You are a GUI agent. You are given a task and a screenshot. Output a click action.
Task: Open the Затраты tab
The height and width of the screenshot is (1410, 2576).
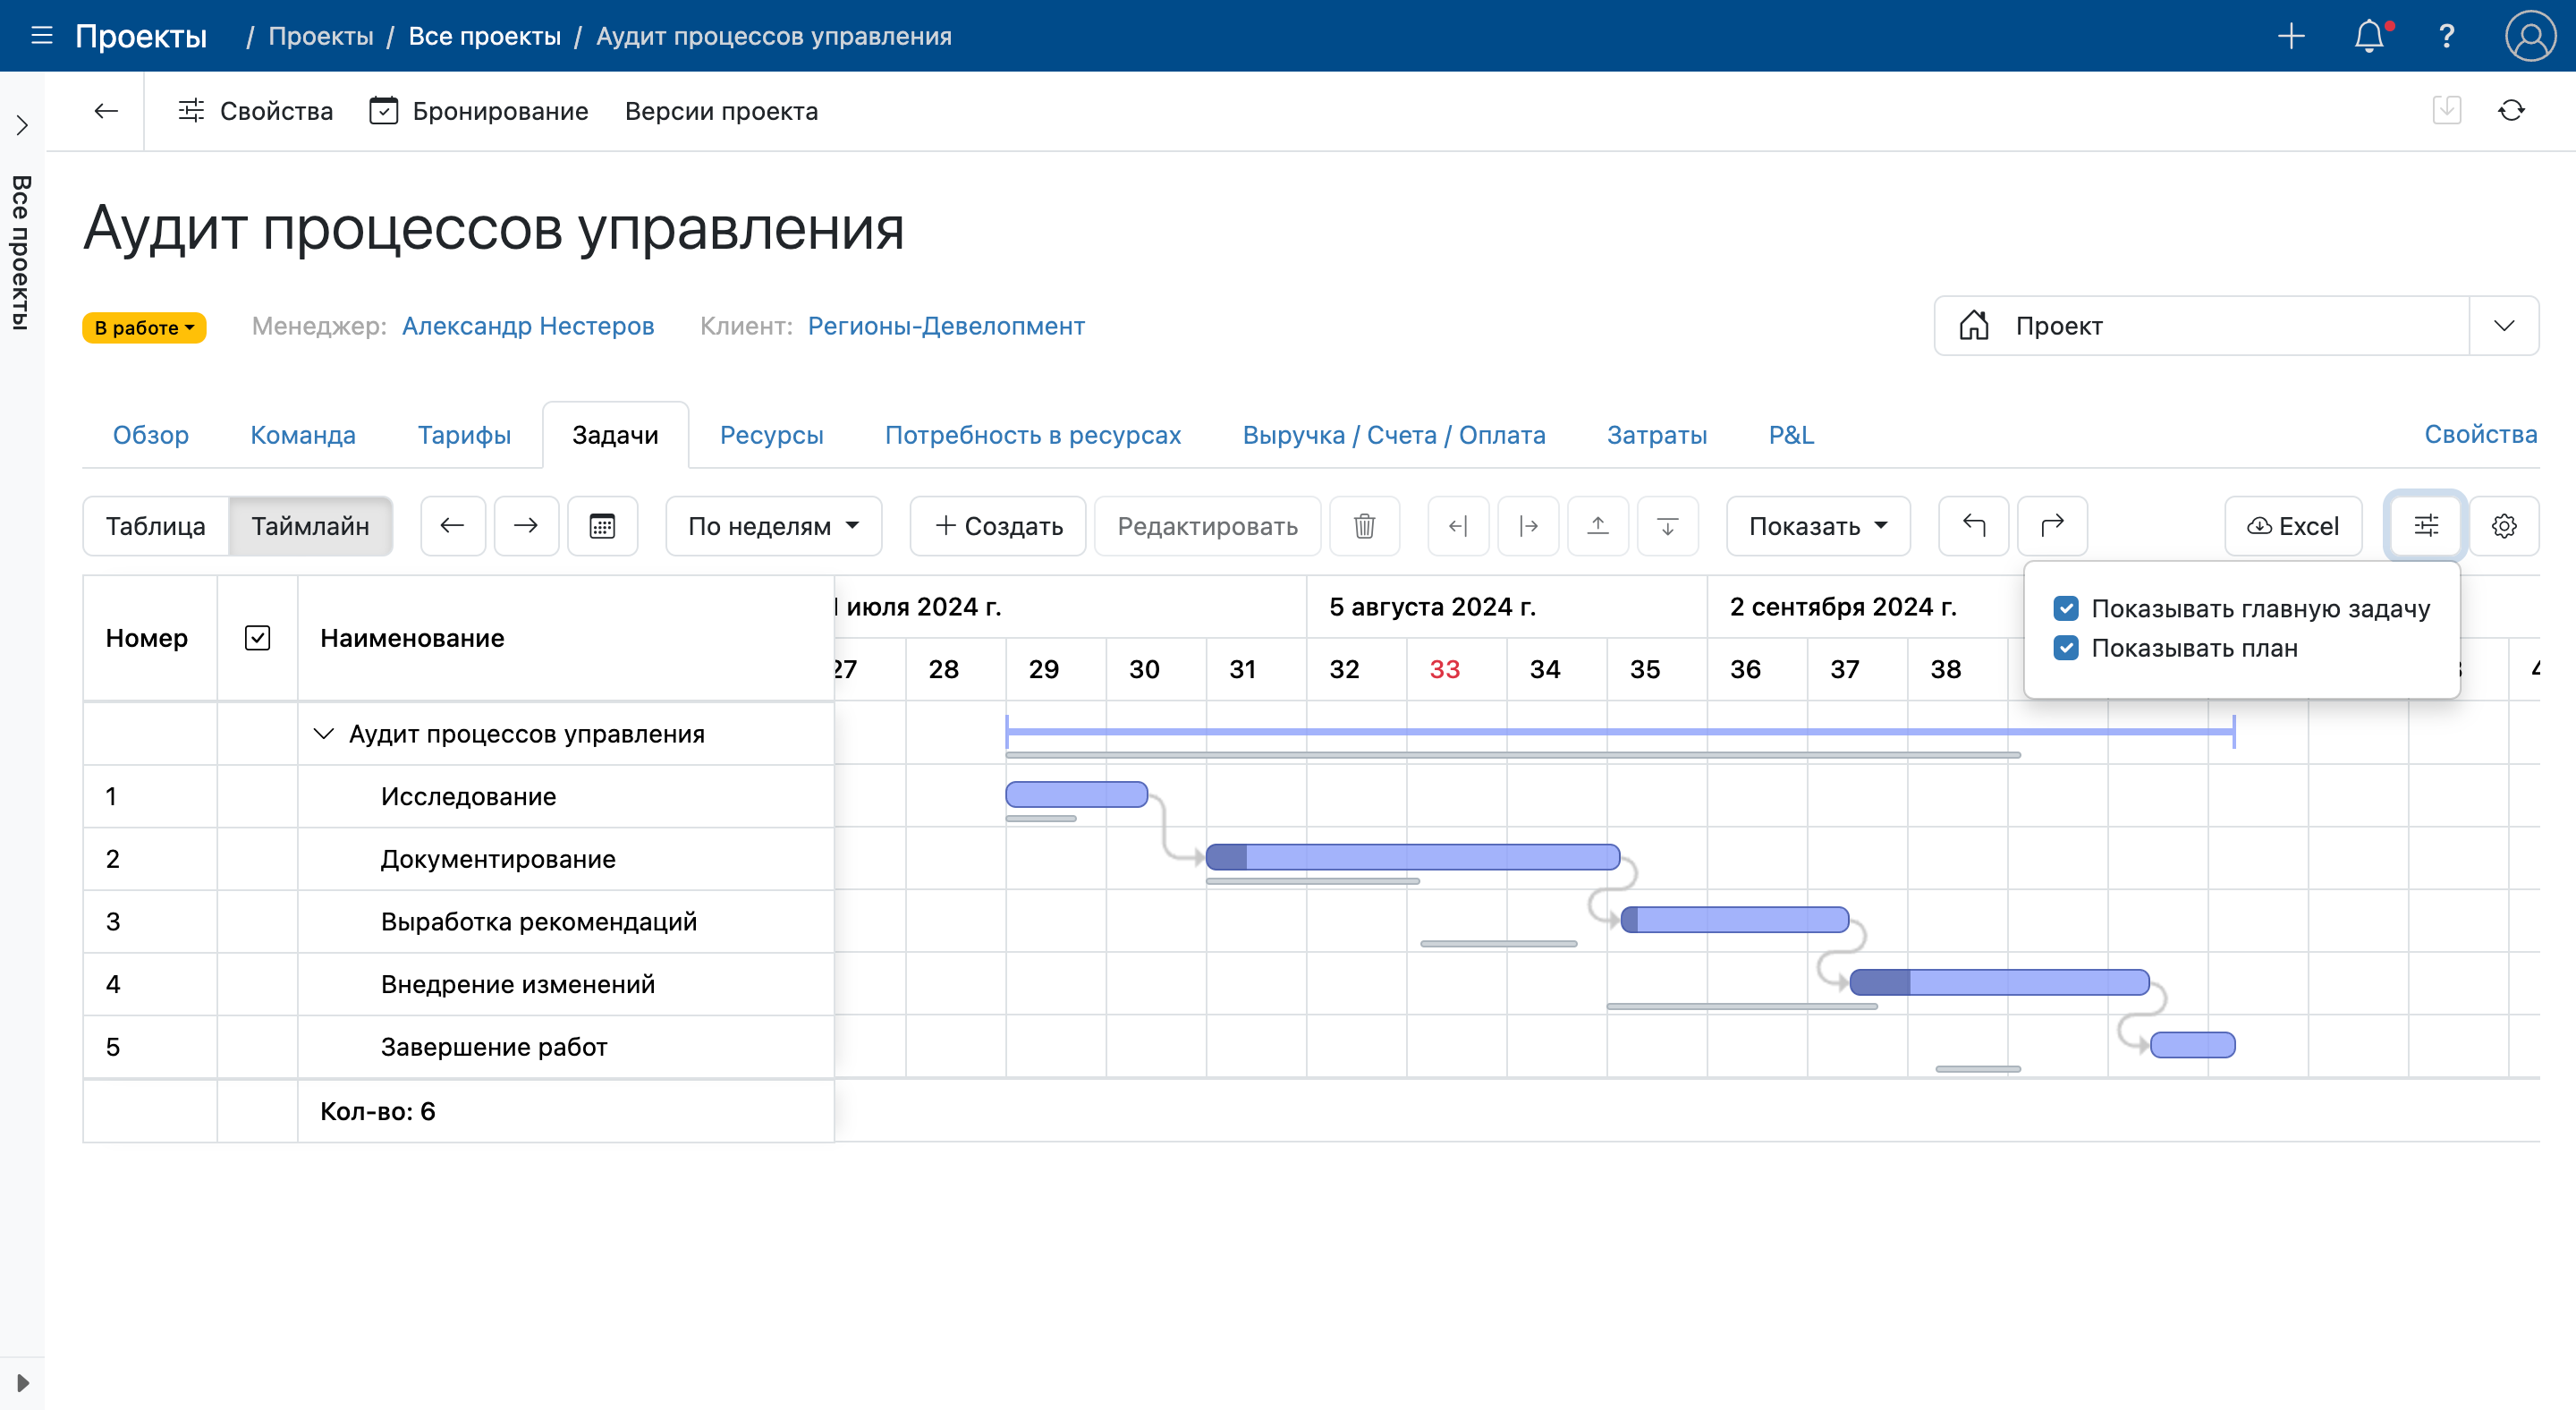click(x=1657, y=435)
